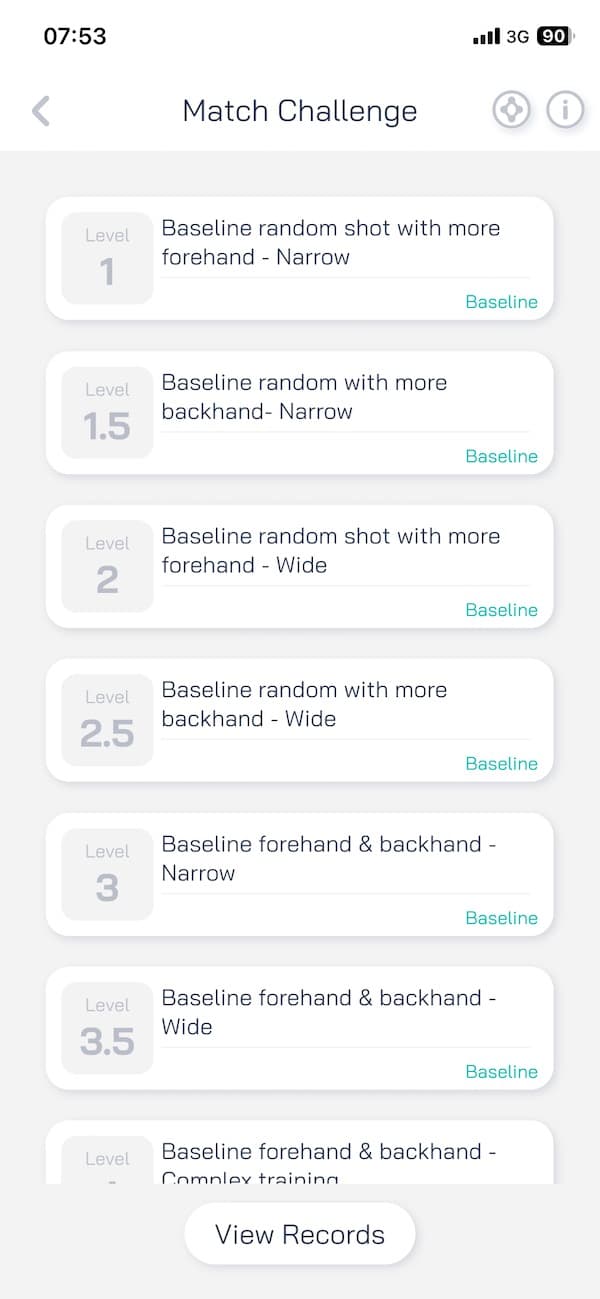The image size is (600, 1299).
Task: Open Baseline forehand & backhand - Wide drill
Action: [329, 1012]
